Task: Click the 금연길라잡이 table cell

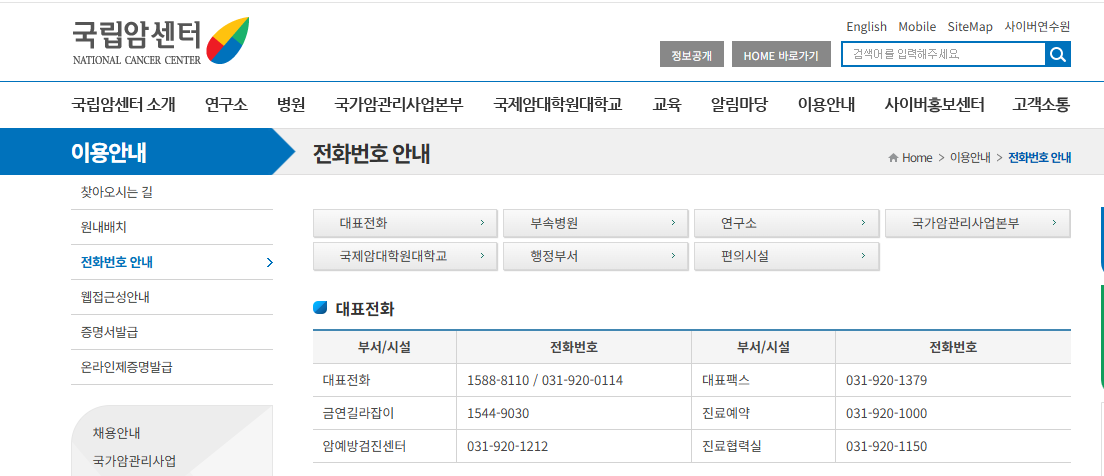Action: 385,413
